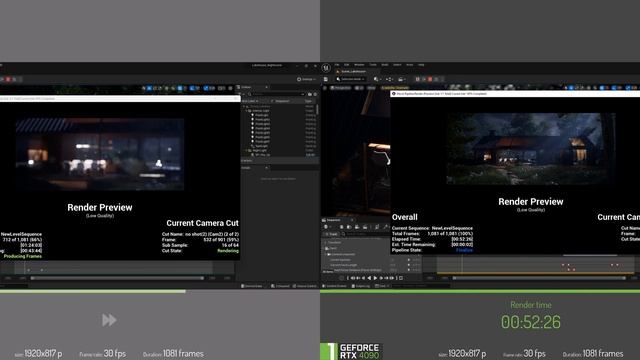
Task: Toggle loop mode in Sequencer playback controls
Action: (401, 278)
